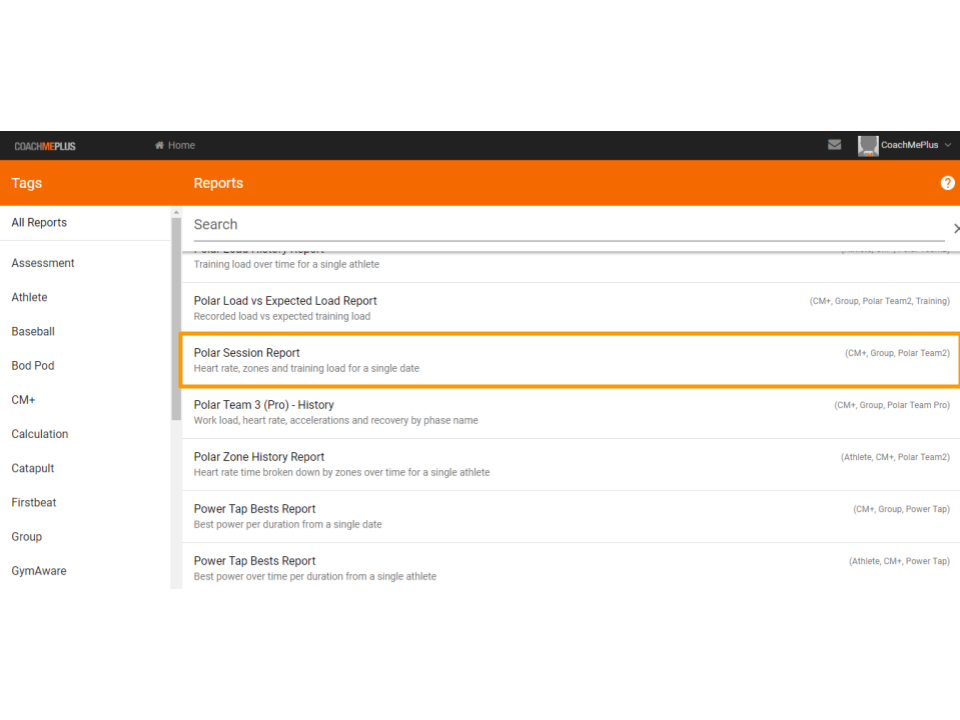
Task: Click '(Athlete, CM+, Power Tap)' tags text
Action: 899,561
